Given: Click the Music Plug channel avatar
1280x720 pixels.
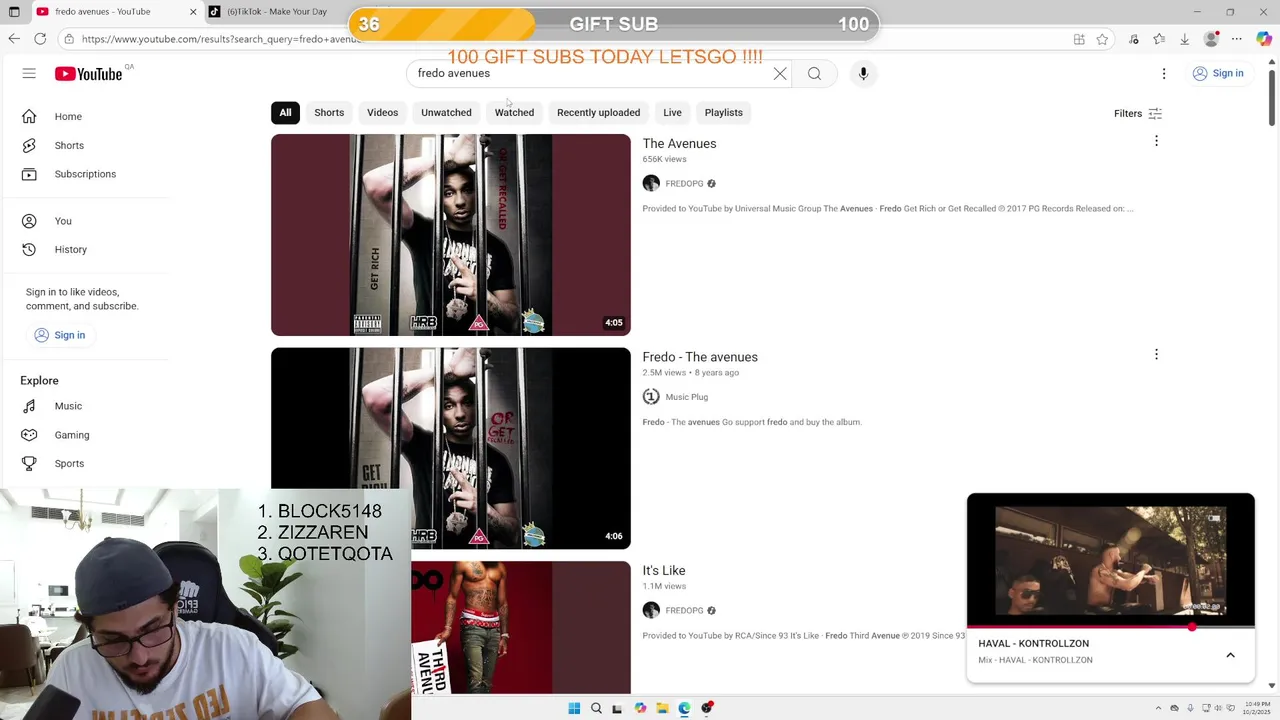Looking at the screenshot, I should coord(651,396).
